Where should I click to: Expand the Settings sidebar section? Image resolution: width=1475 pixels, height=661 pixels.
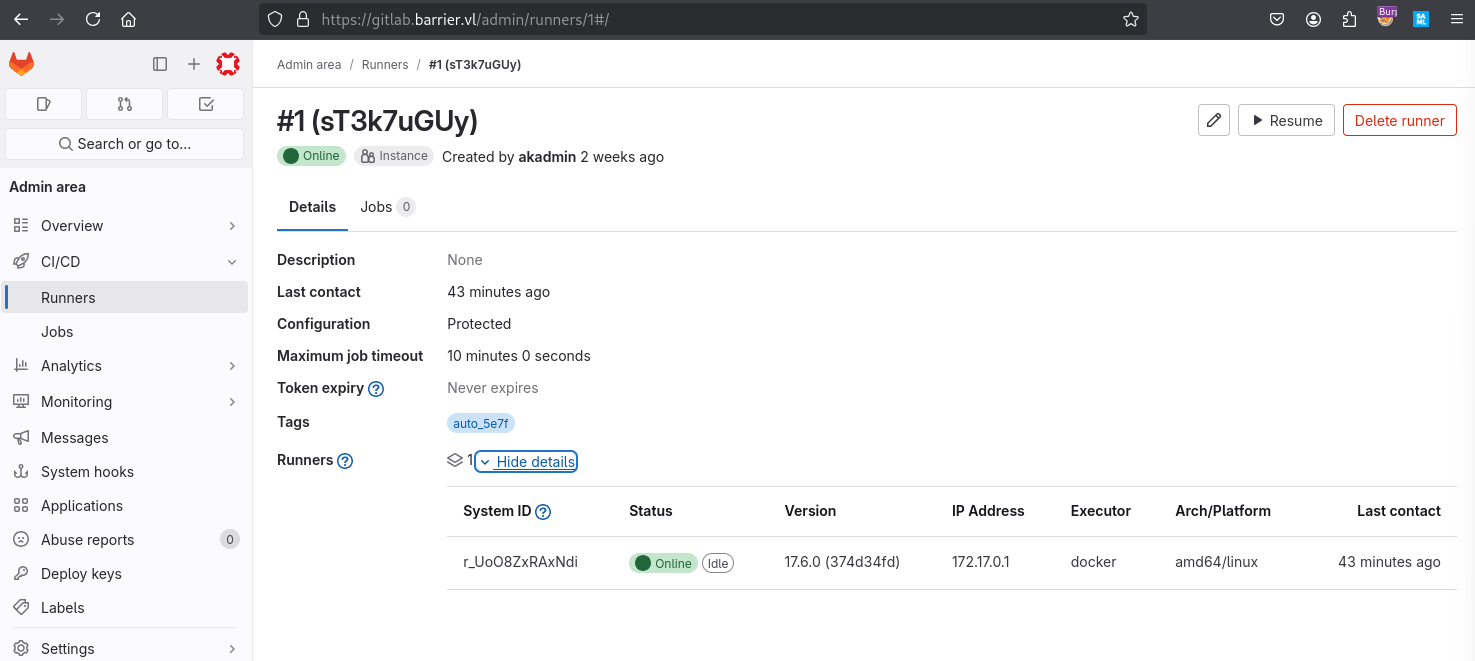[x=126, y=648]
